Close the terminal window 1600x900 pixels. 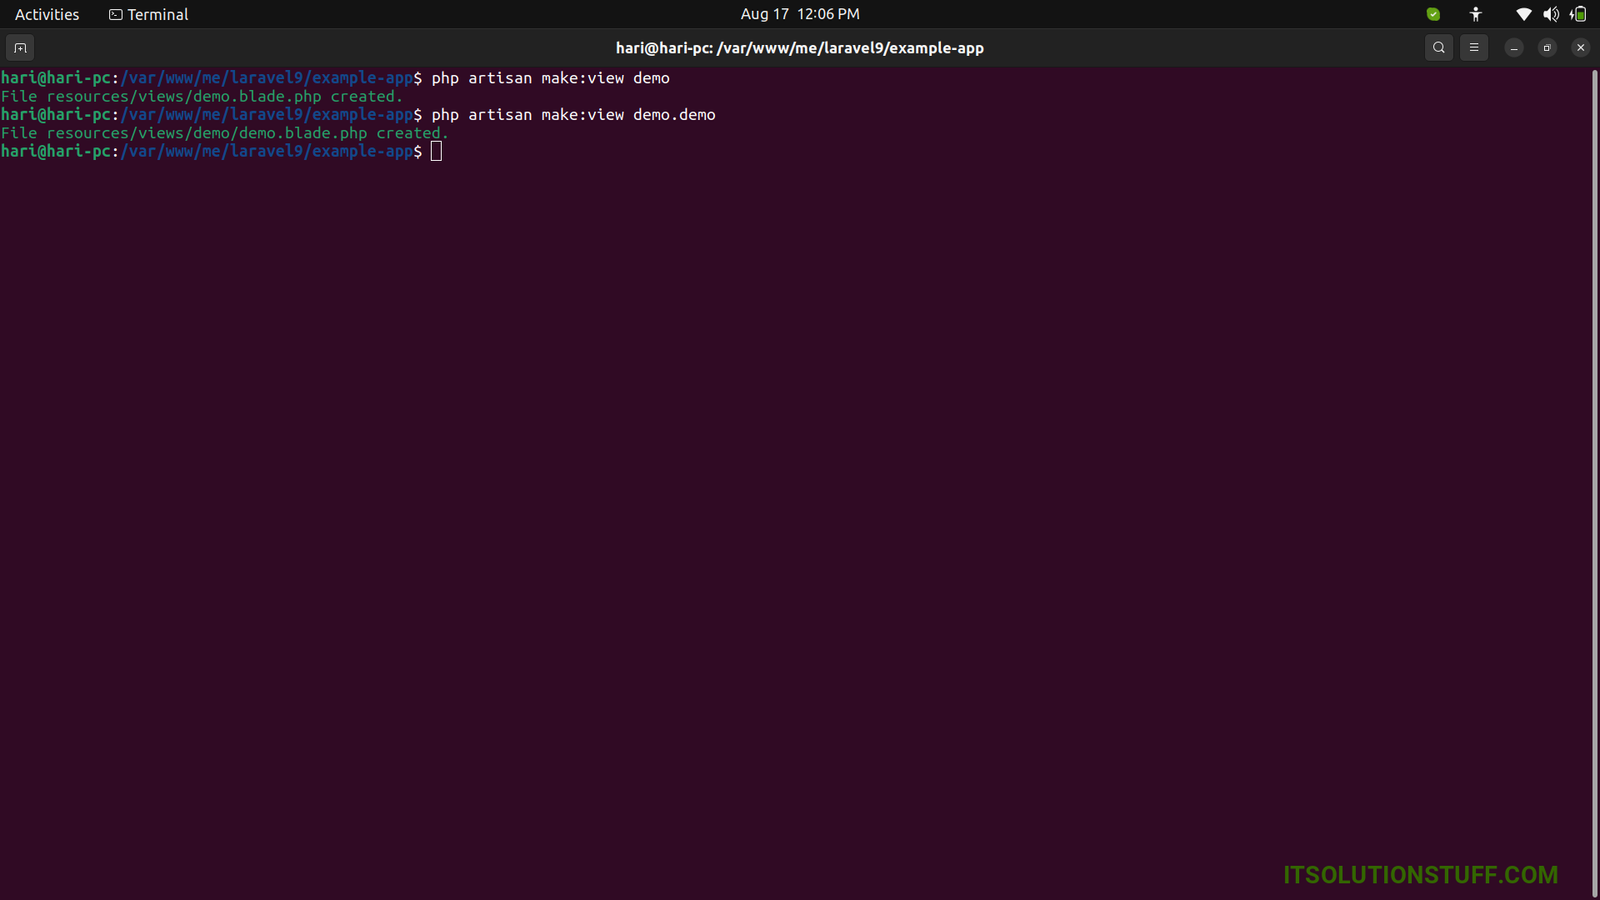click(1581, 48)
